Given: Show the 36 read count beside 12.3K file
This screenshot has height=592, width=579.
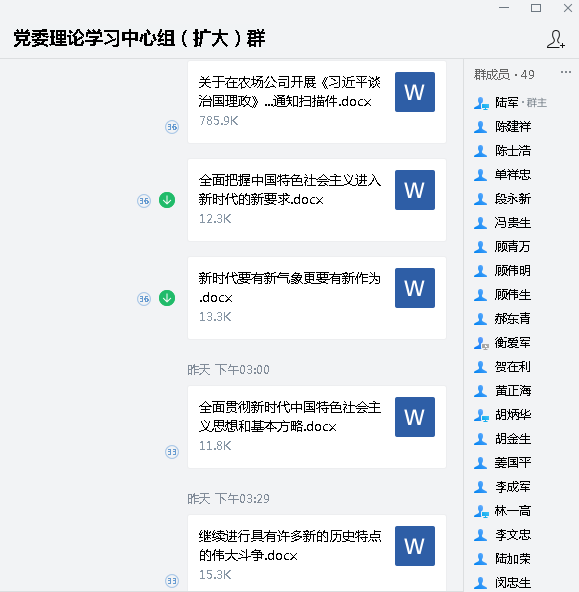Looking at the screenshot, I should 144,201.
